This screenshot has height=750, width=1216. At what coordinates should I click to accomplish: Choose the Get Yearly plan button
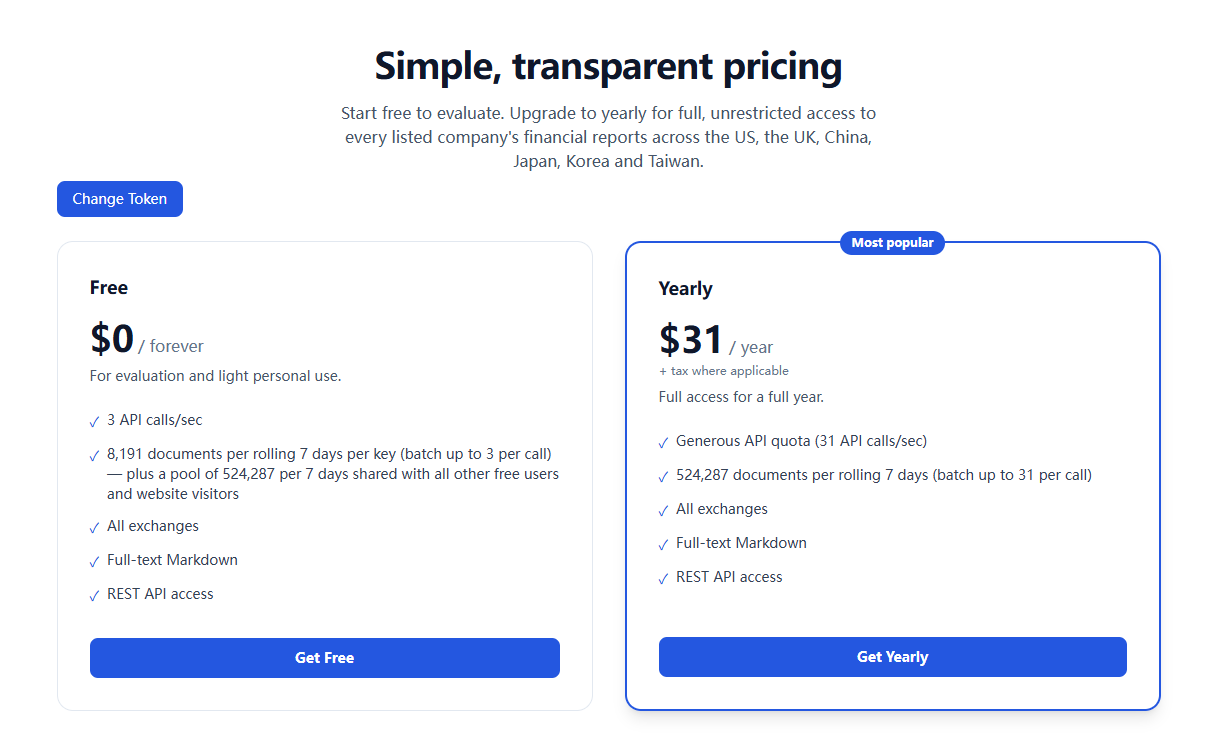coord(893,657)
